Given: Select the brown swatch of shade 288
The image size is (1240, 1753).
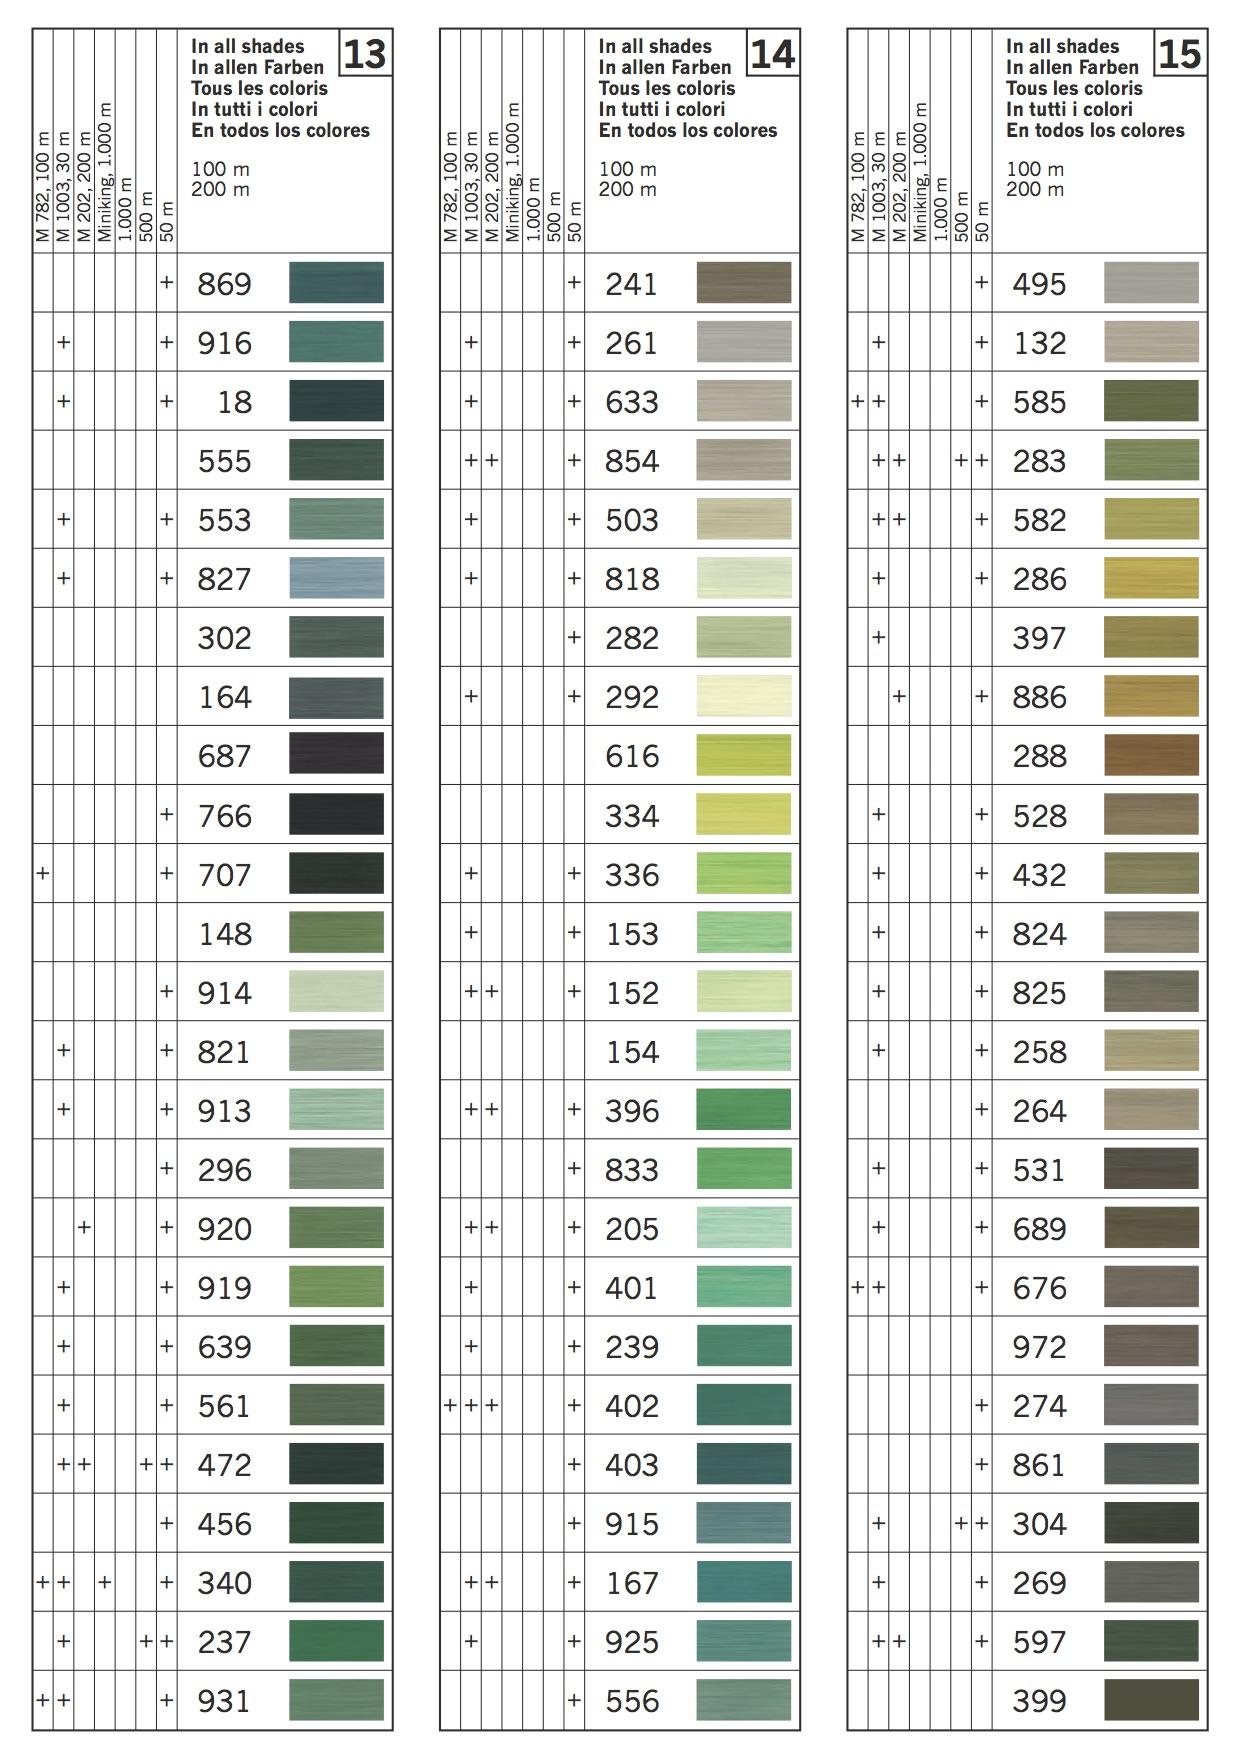Looking at the screenshot, I should pyautogui.click(x=1151, y=755).
